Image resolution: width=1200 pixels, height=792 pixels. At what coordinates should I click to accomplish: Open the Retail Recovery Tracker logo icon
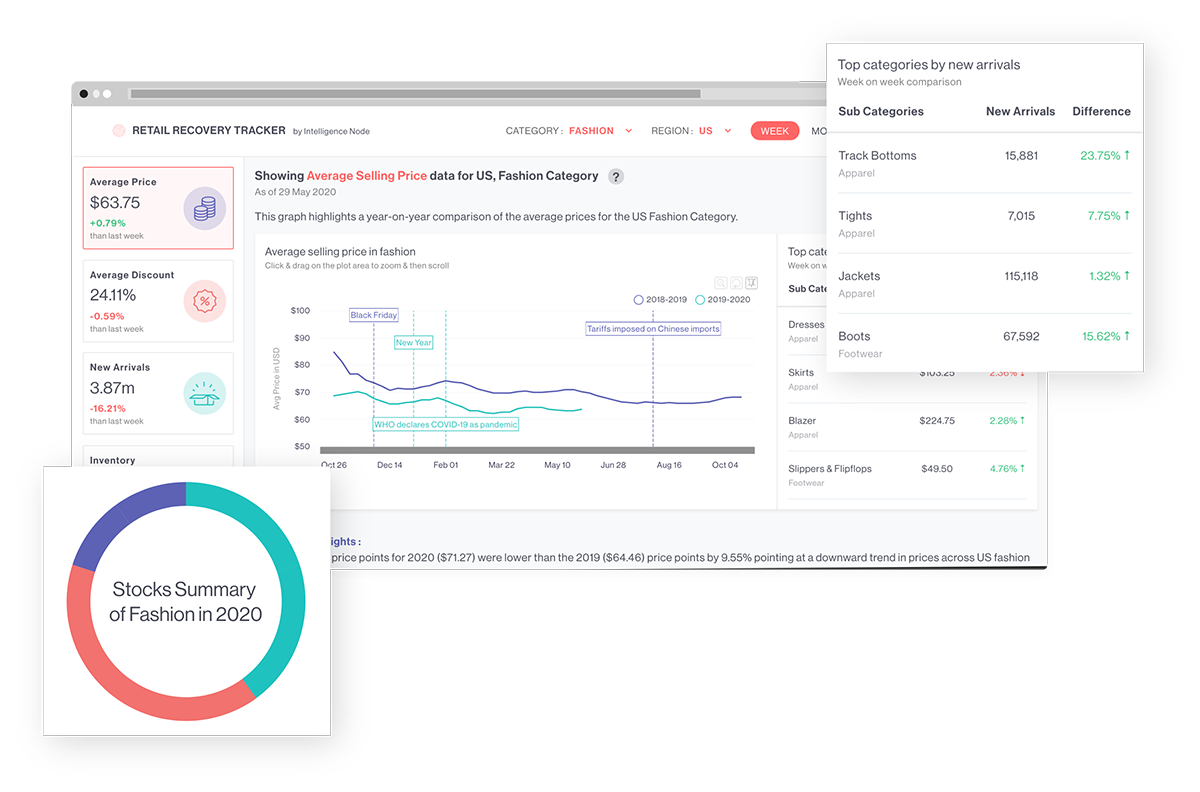[x=118, y=130]
